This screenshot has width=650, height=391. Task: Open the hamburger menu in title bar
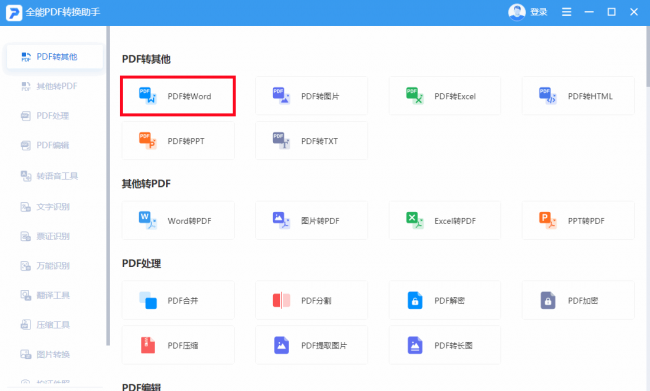[x=566, y=12]
